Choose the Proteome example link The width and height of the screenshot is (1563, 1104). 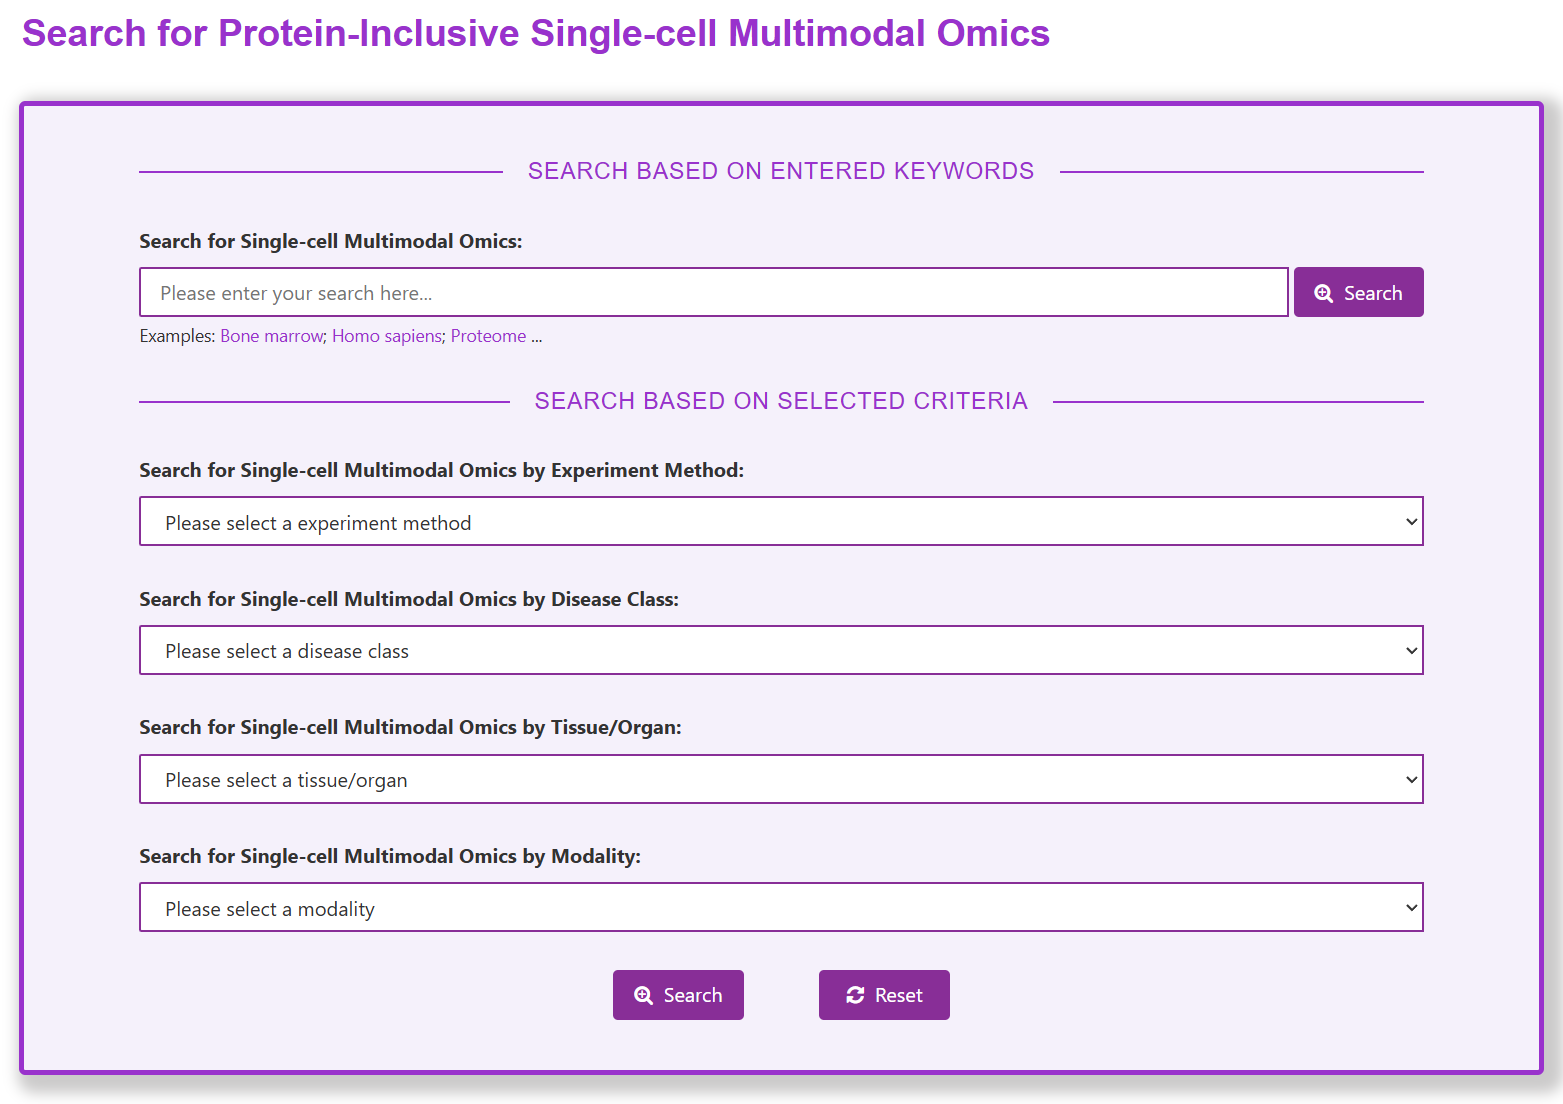click(x=488, y=336)
